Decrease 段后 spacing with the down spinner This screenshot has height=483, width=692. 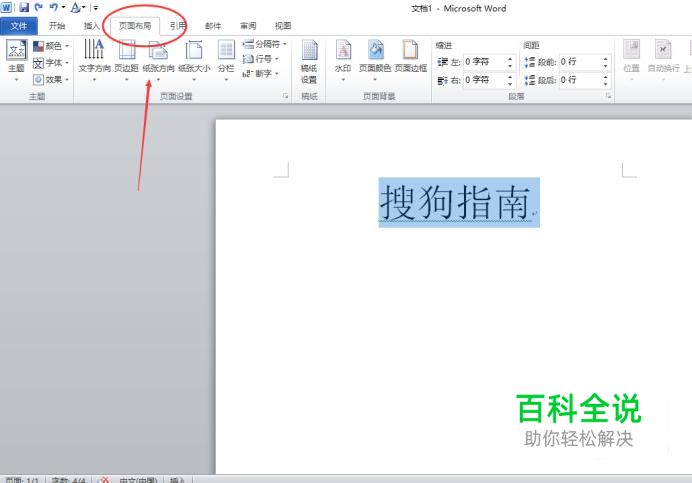point(606,83)
